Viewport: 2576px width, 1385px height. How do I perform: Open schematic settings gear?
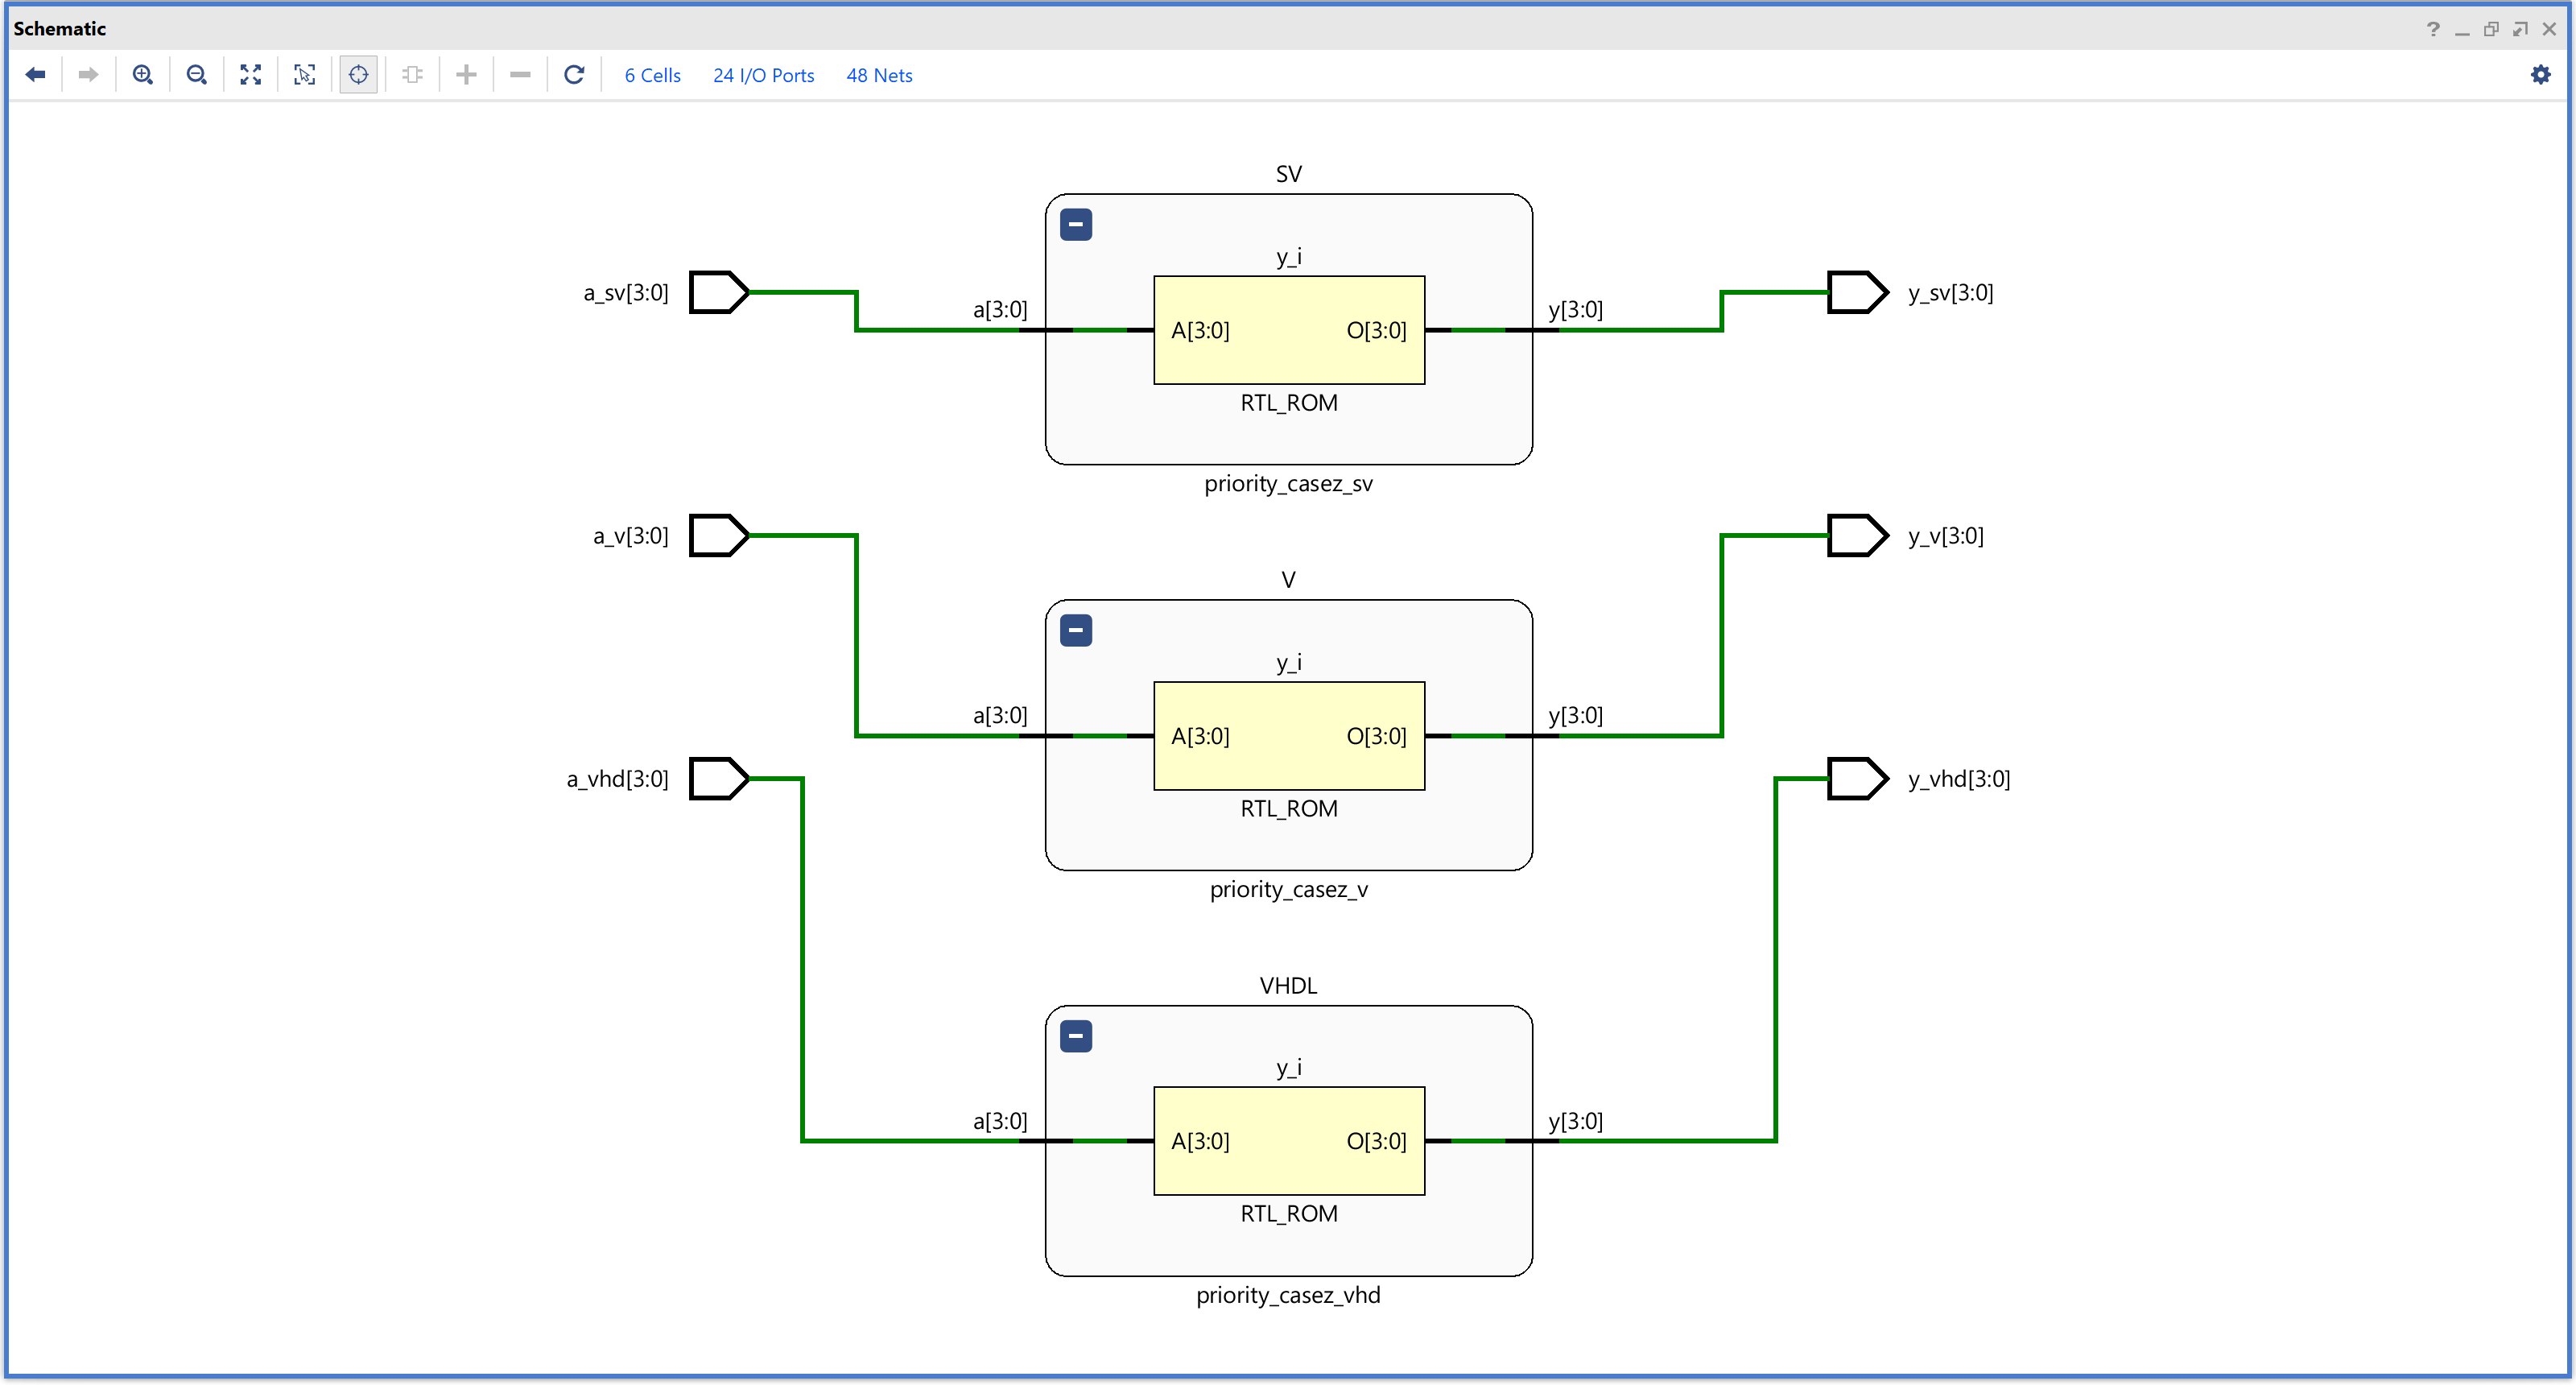click(2540, 75)
